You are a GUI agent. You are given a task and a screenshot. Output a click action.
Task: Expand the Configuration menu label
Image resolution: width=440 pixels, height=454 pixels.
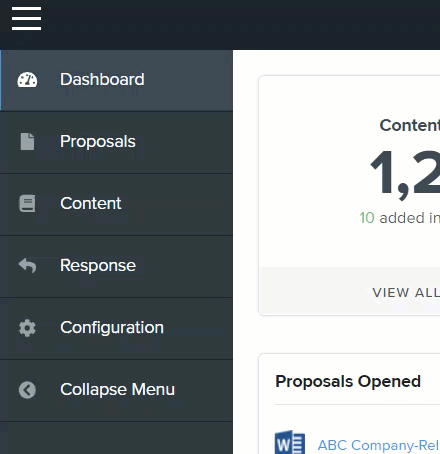pos(112,328)
